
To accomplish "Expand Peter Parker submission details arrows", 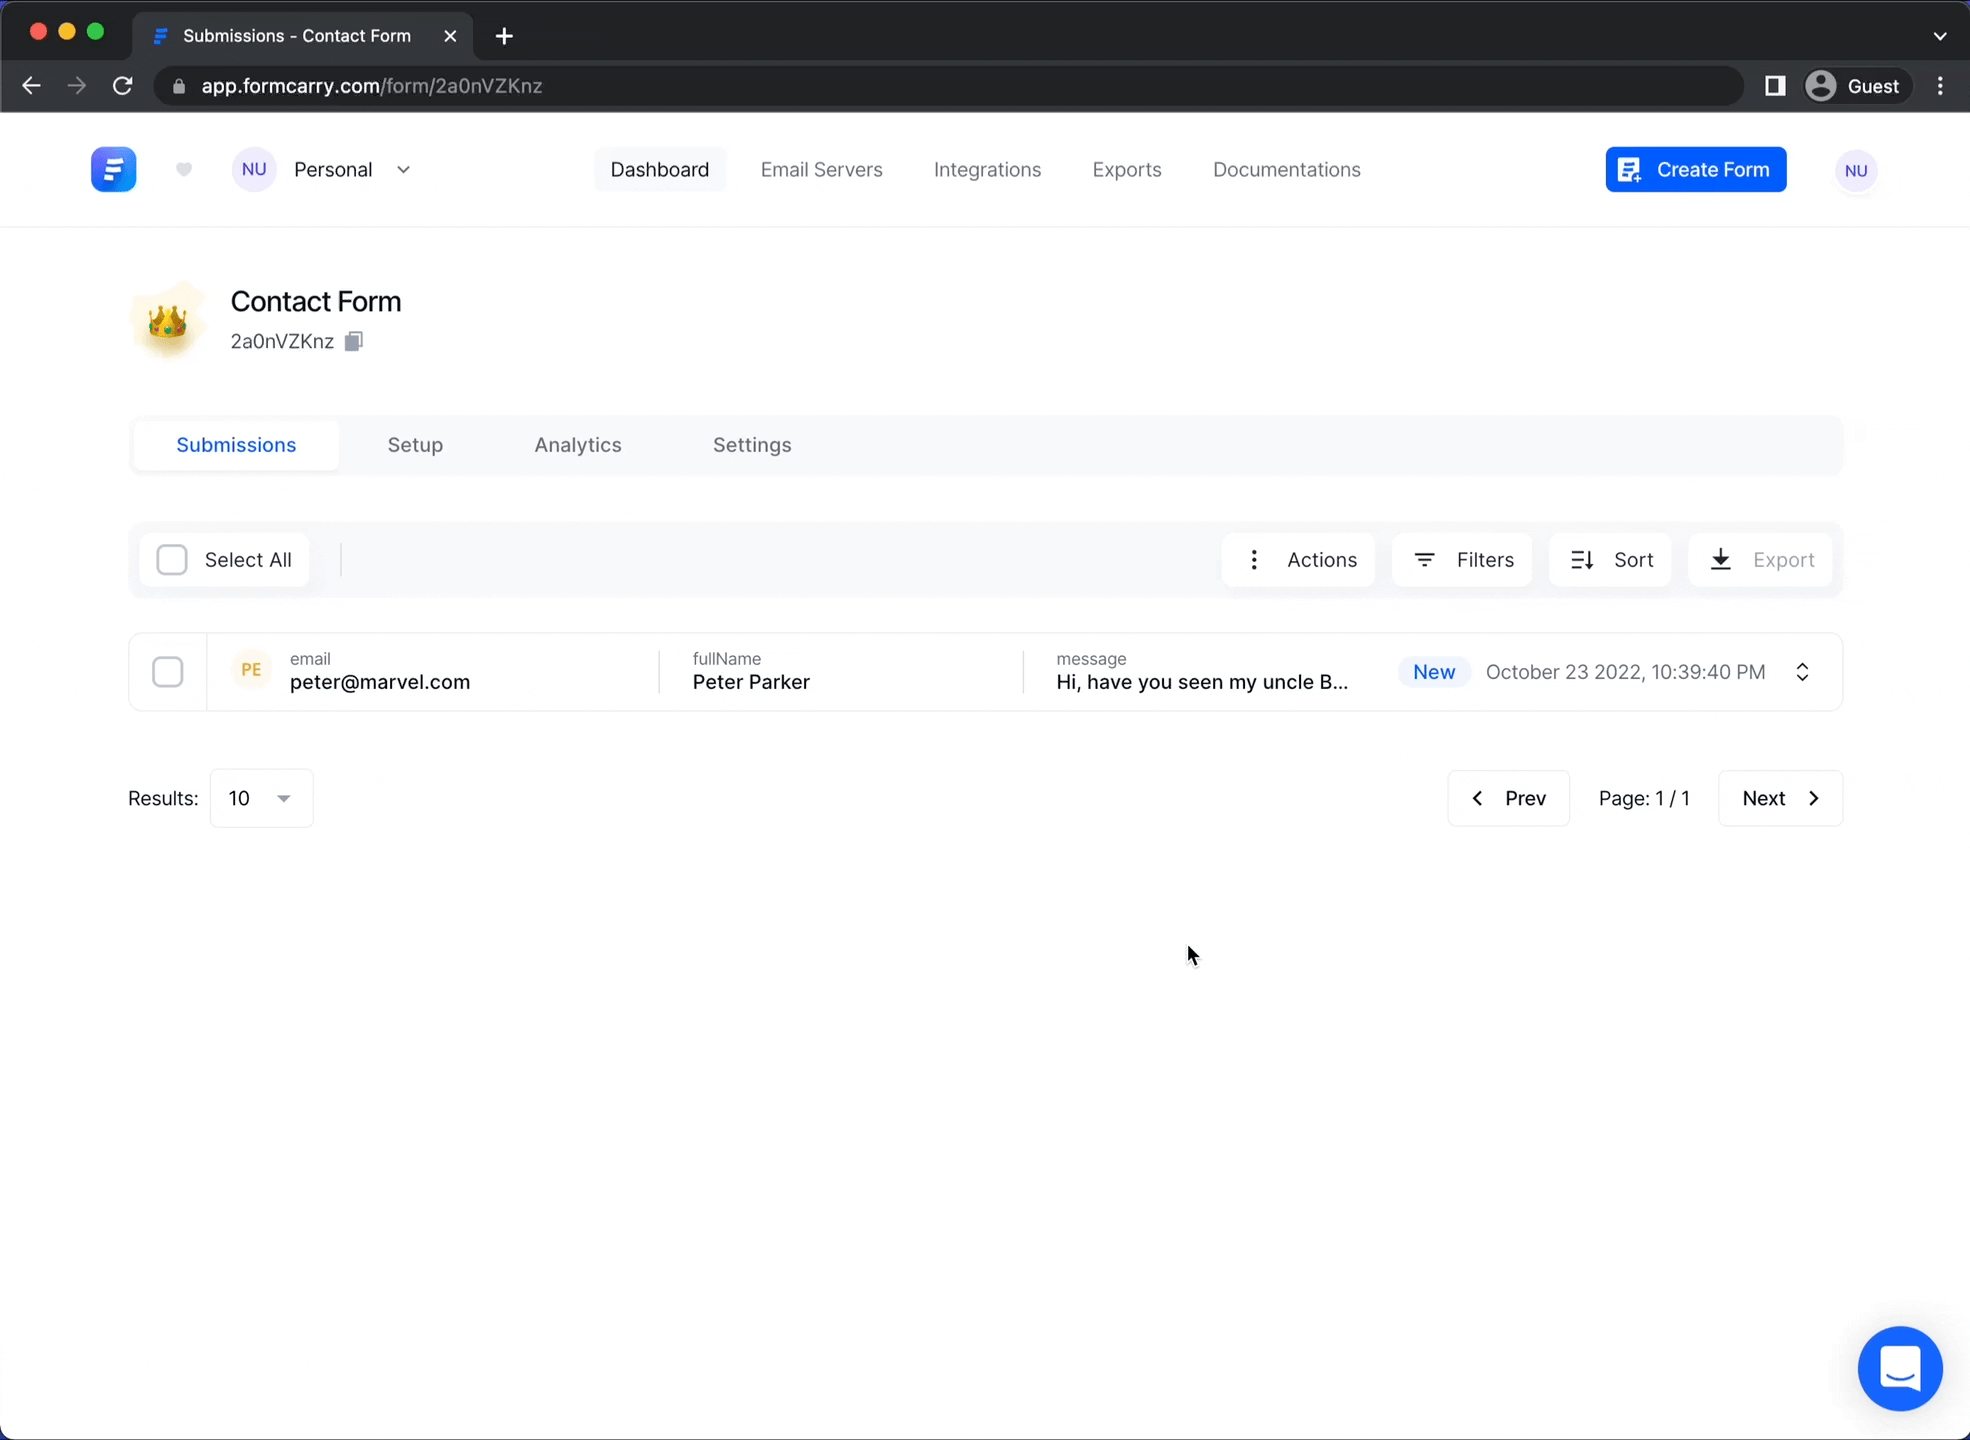I will [x=1802, y=672].
